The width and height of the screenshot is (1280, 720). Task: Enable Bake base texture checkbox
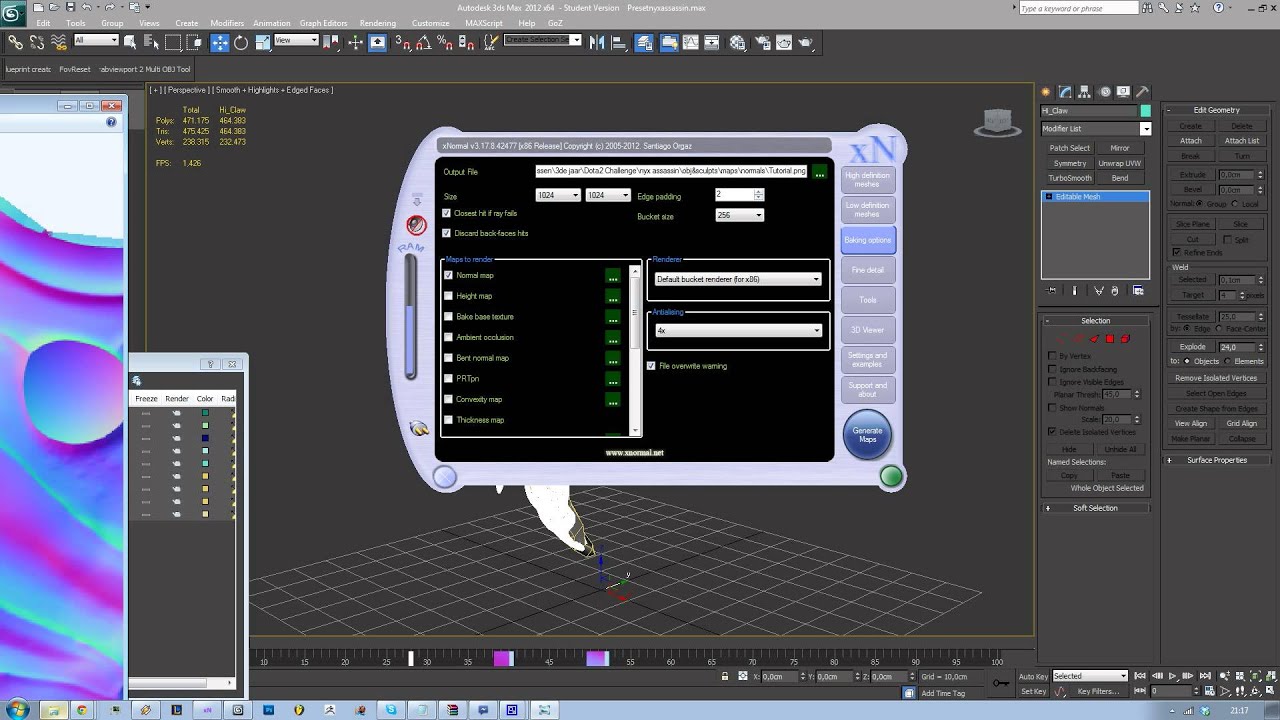[448, 317]
